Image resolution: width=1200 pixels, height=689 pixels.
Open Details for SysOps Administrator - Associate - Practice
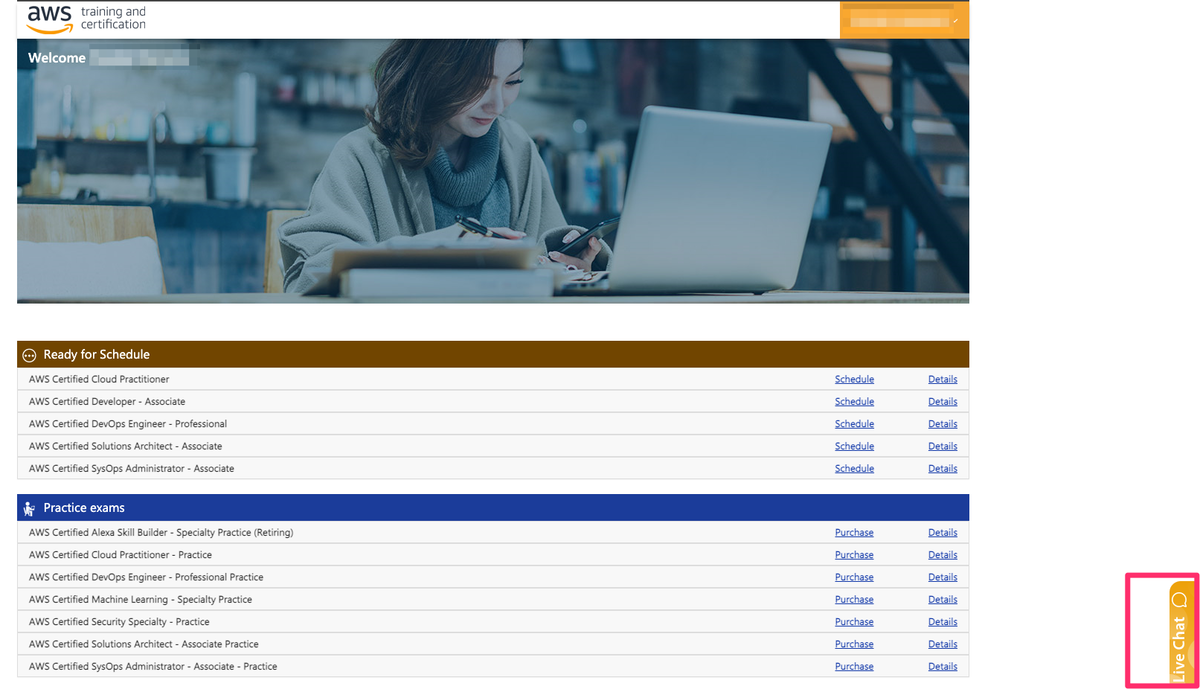(942, 667)
